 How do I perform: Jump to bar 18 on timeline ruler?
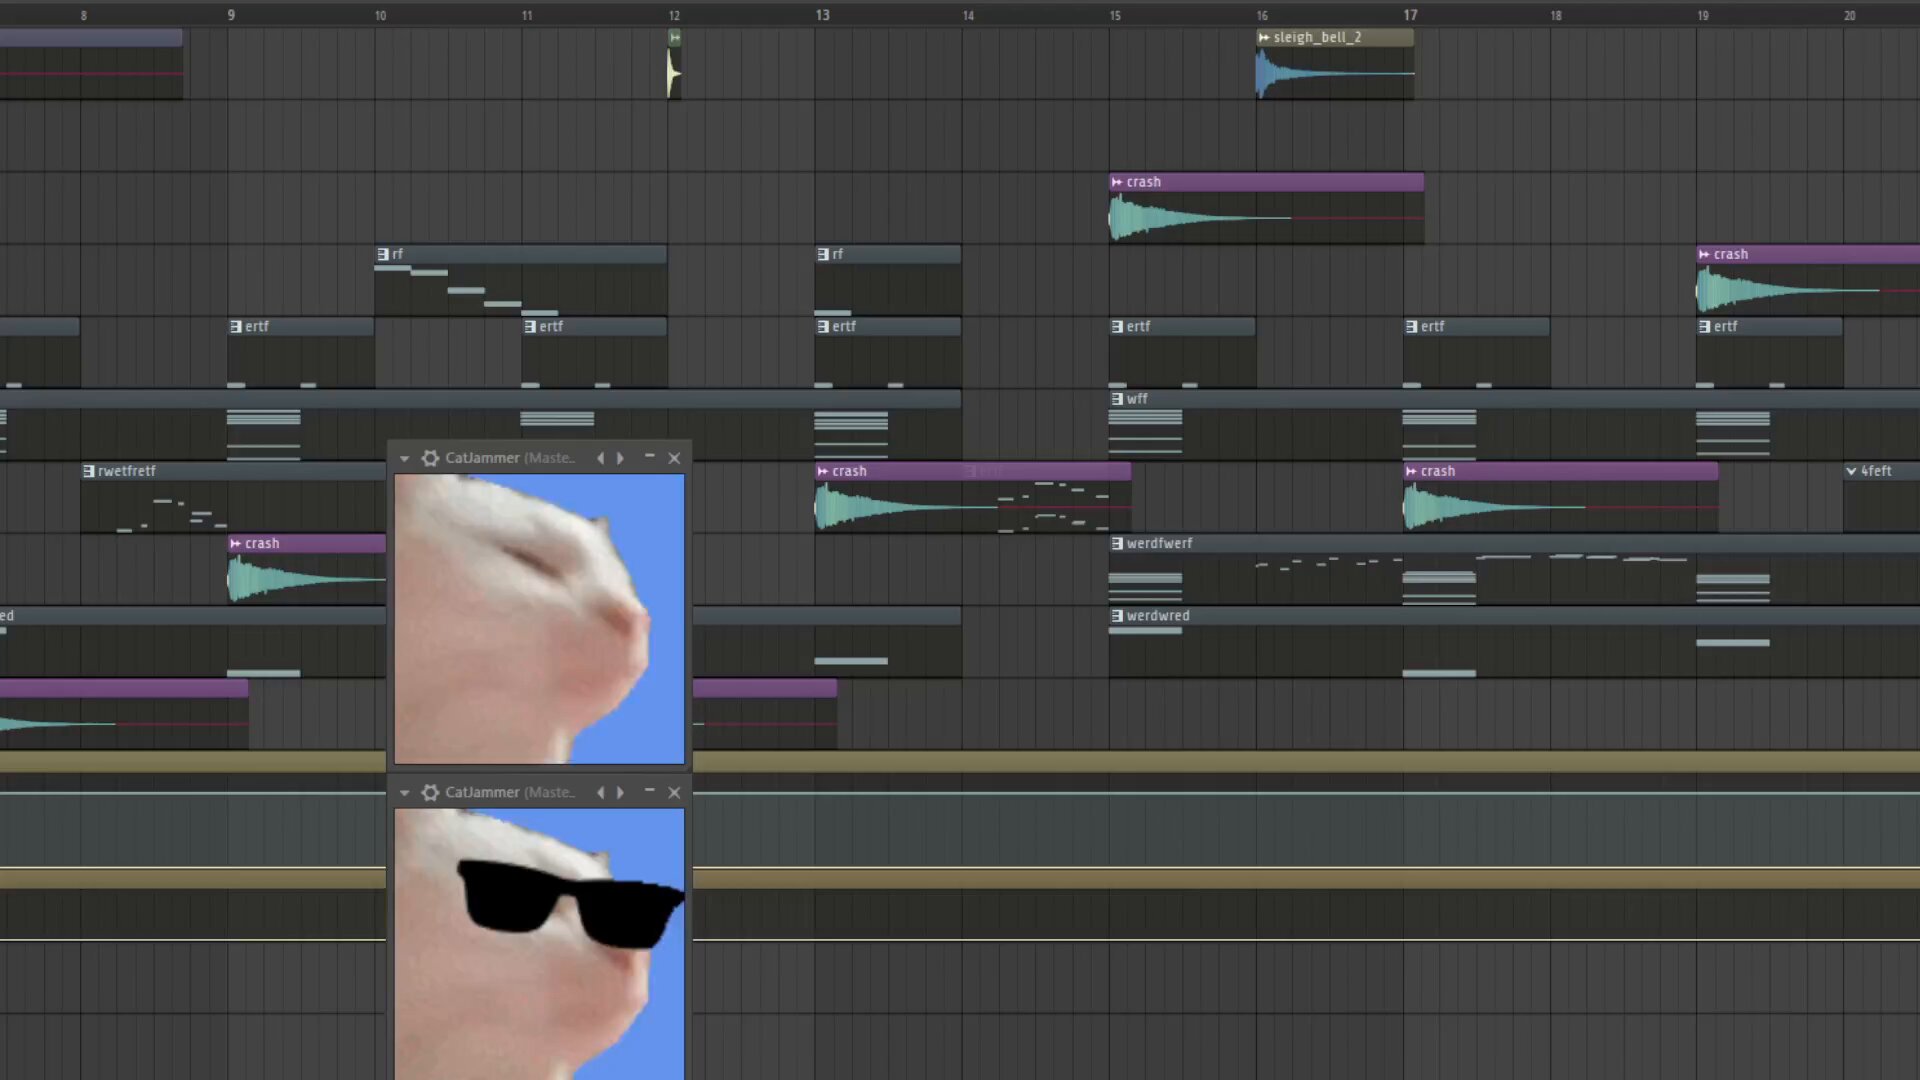(1556, 15)
